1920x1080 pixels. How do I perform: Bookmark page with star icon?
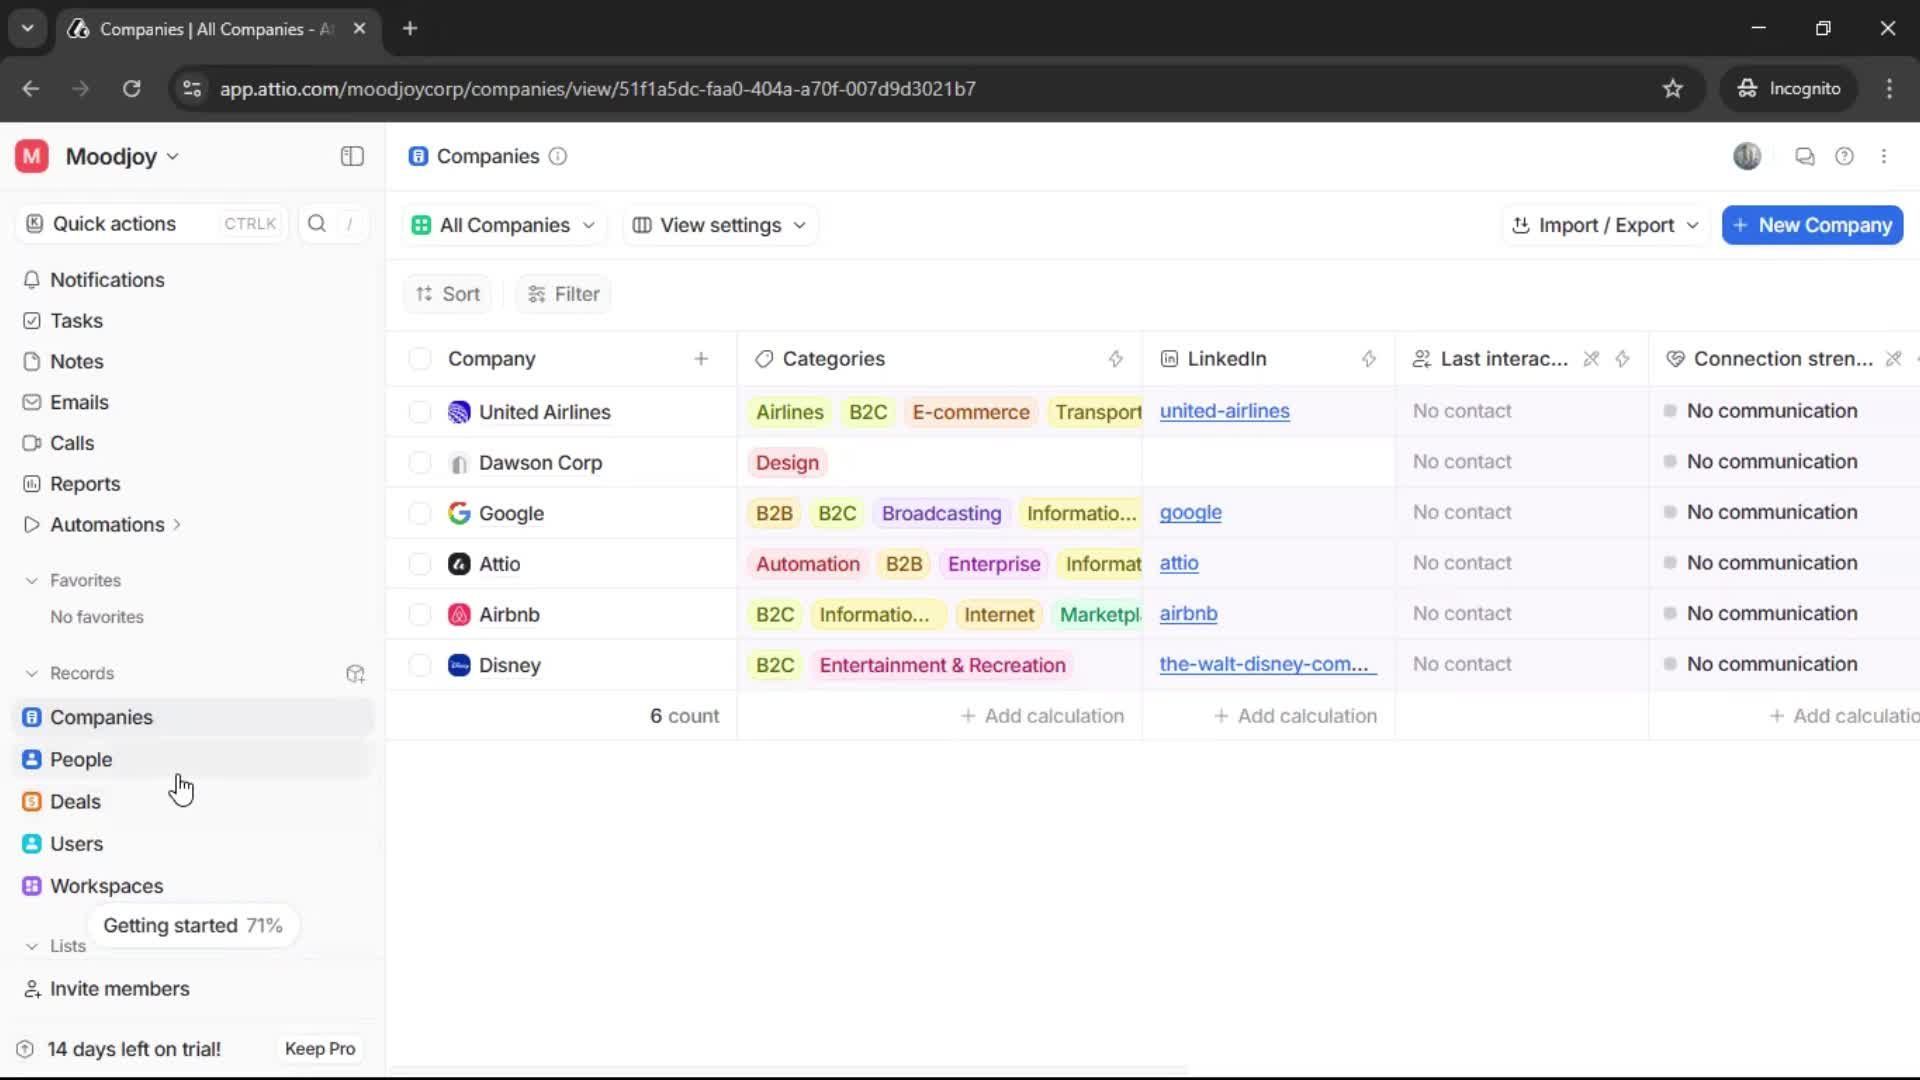coord(1672,88)
